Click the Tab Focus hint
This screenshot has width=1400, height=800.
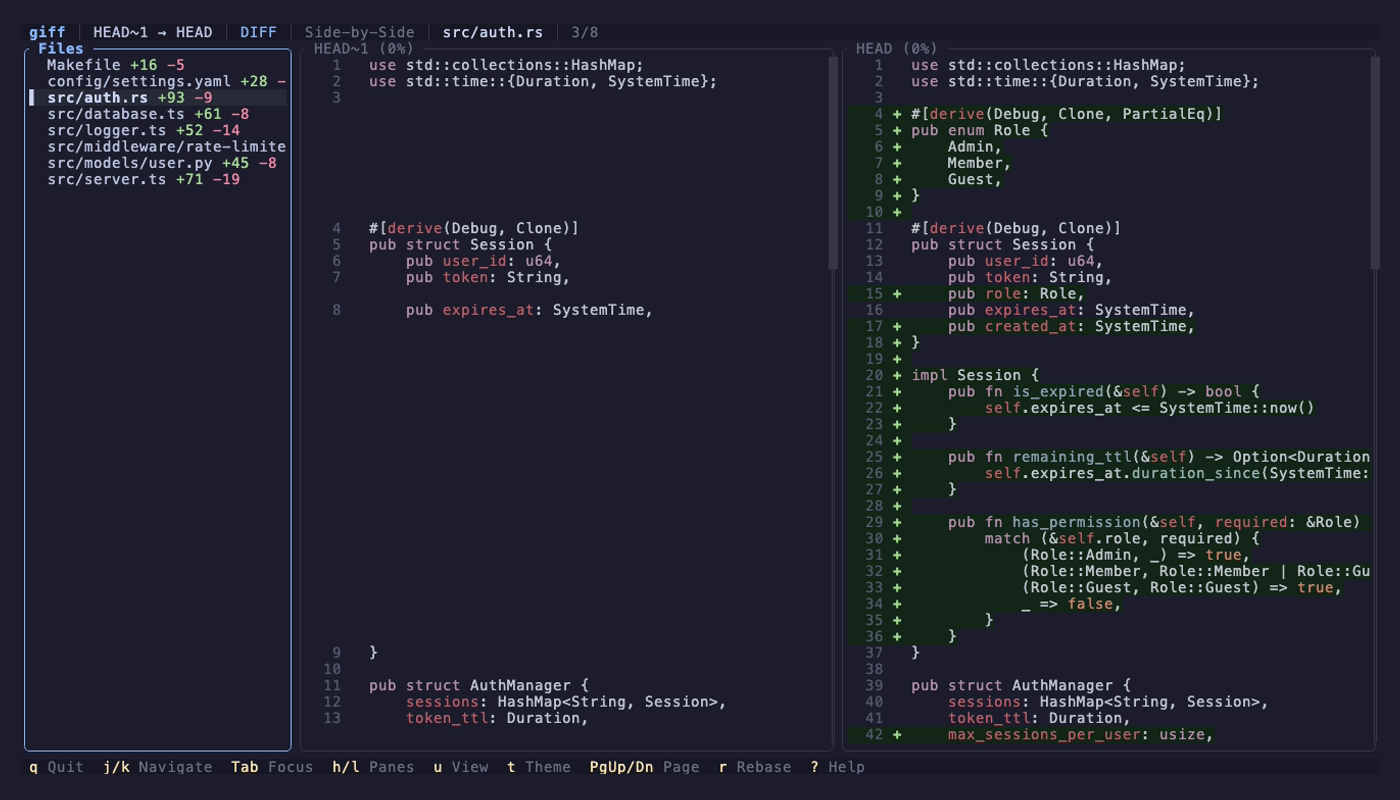[272, 767]
